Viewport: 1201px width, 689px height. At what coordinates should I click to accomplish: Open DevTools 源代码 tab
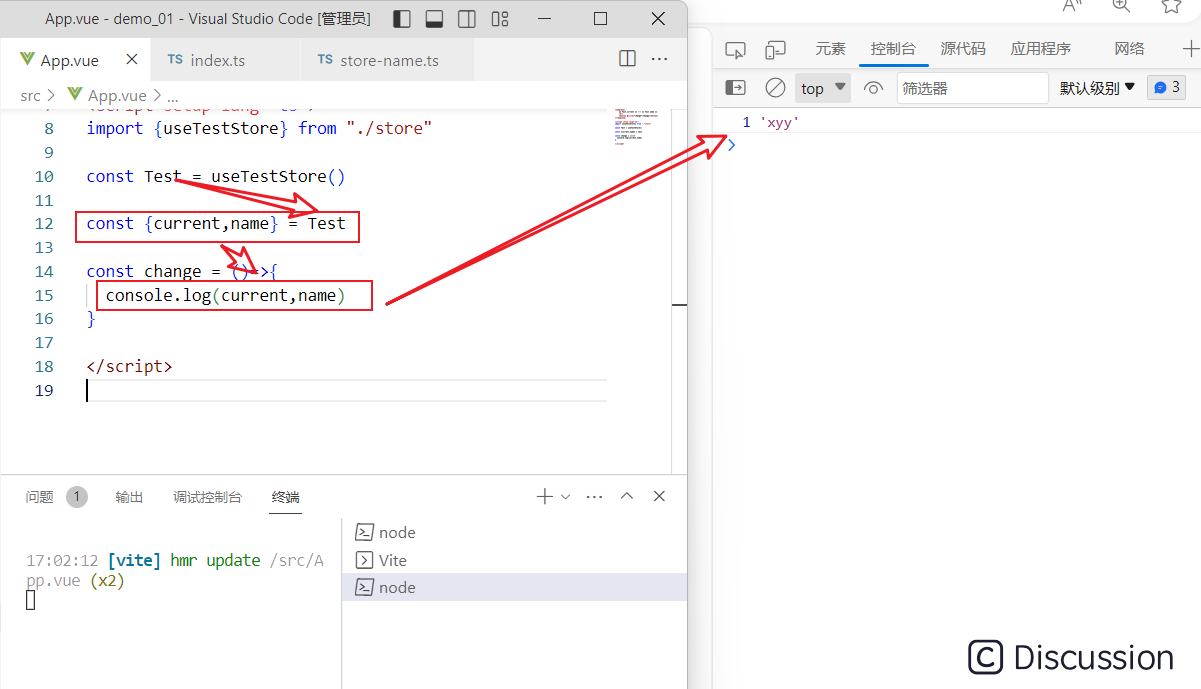[x=963, y=48]
